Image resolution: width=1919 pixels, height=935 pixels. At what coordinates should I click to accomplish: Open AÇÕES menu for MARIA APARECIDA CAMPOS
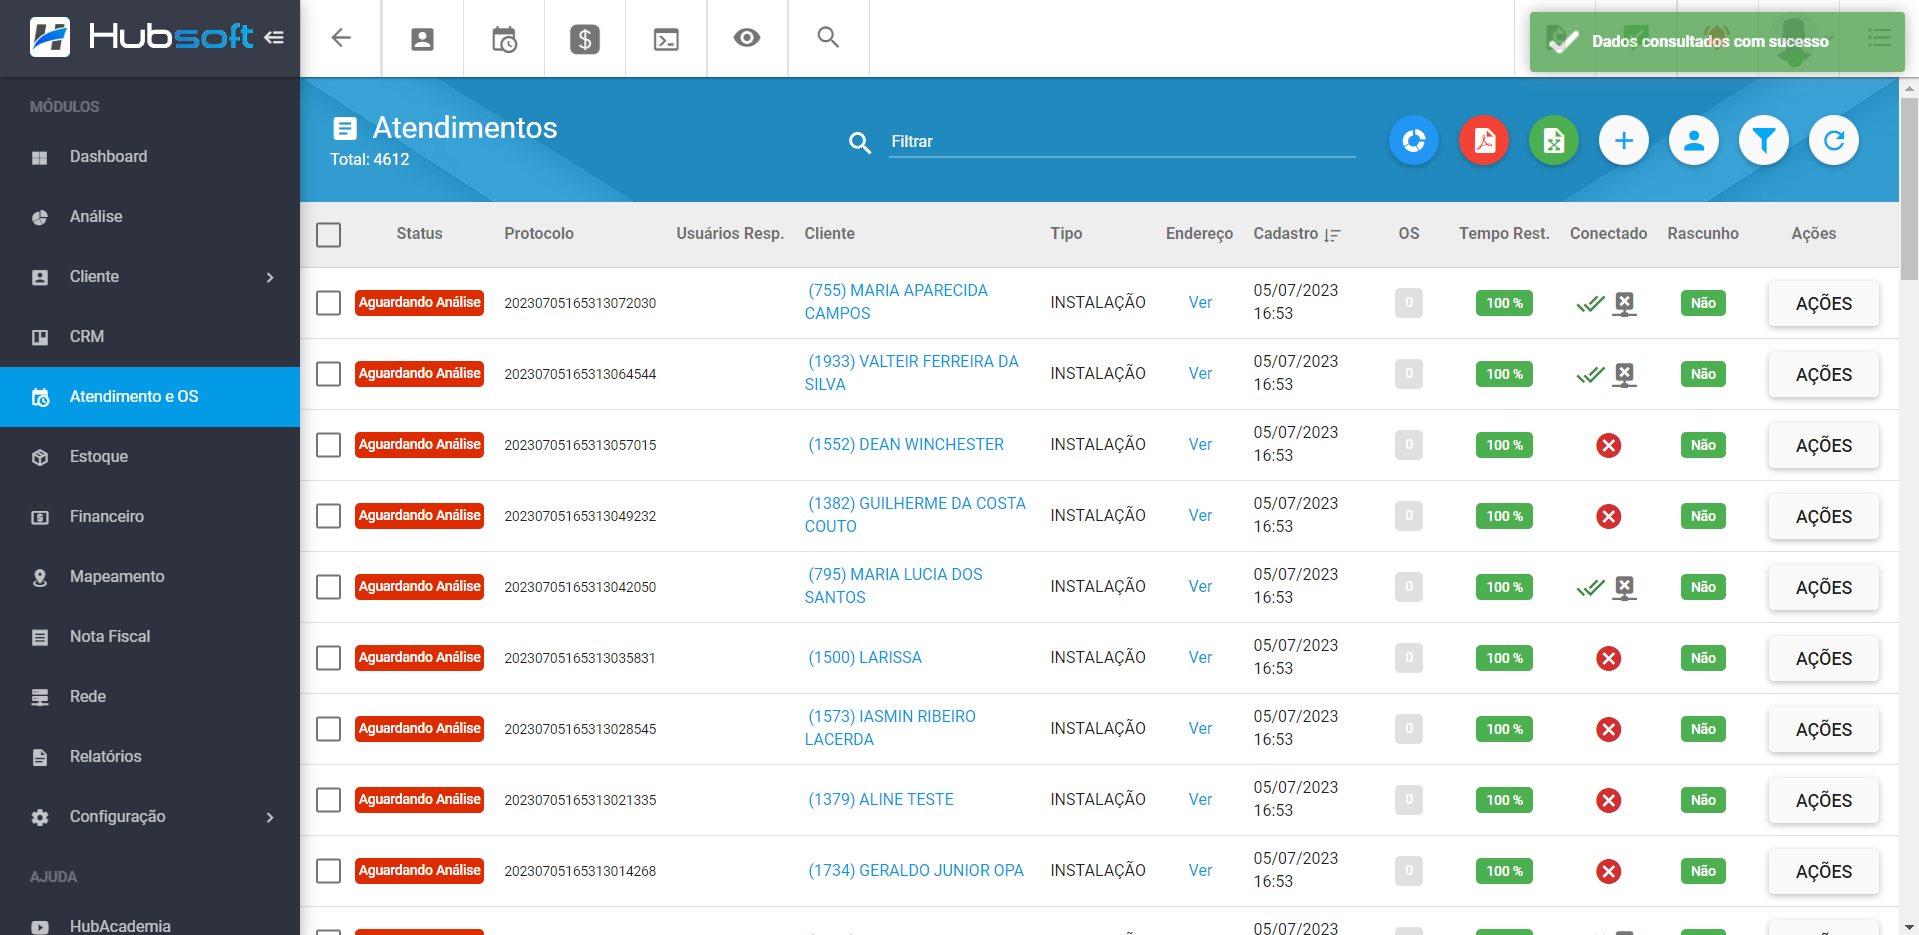point(1823,303)
